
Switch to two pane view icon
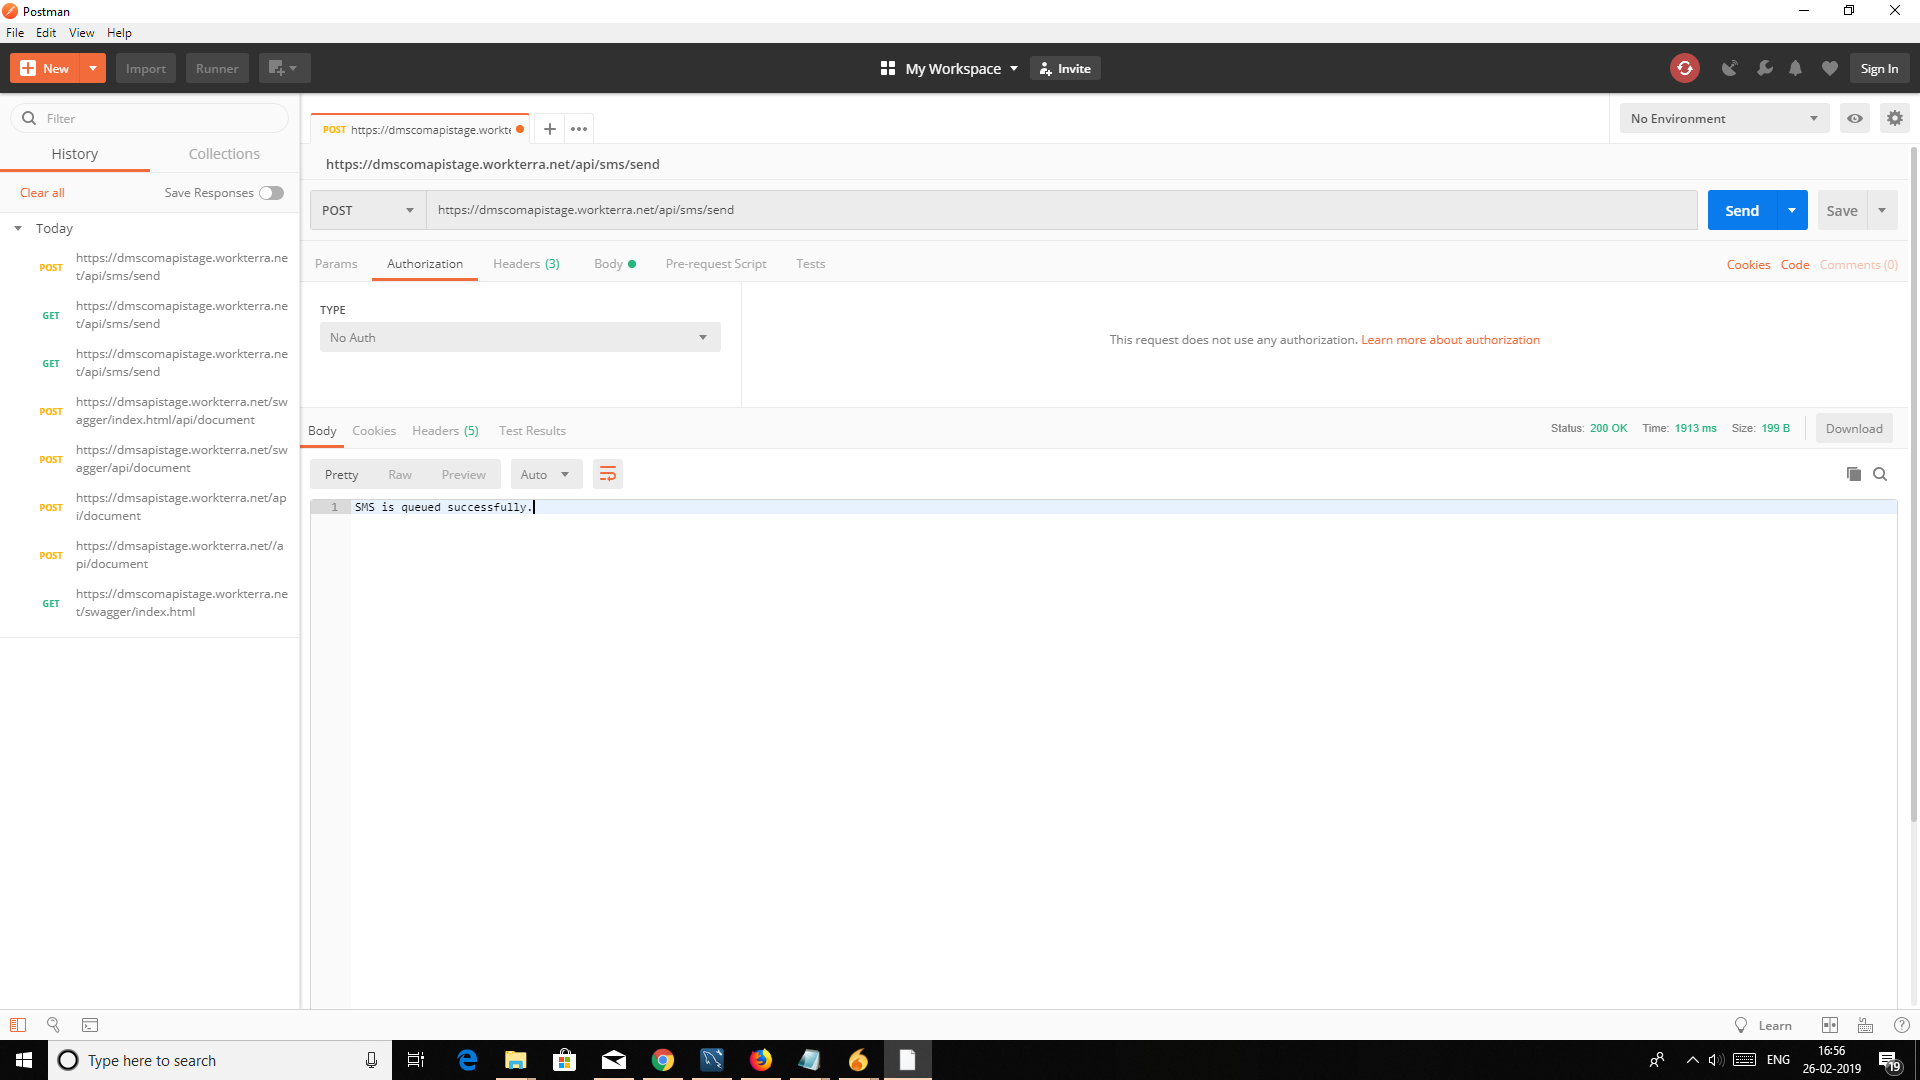click(x=1830, y=1025)
